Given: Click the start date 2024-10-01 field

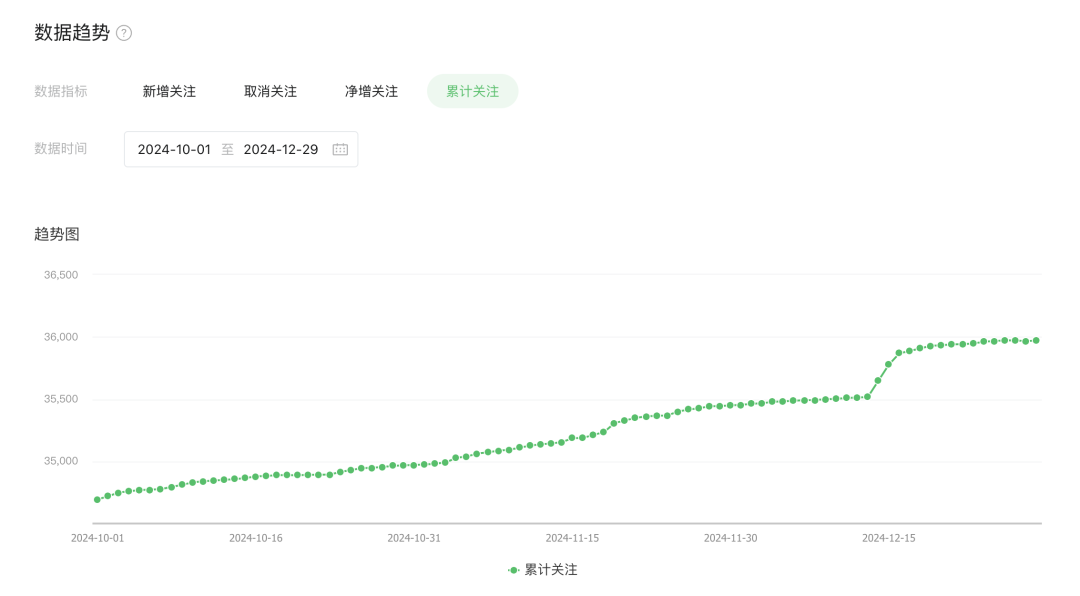Looking at the screenshot, I should click(x=174, y=149).
